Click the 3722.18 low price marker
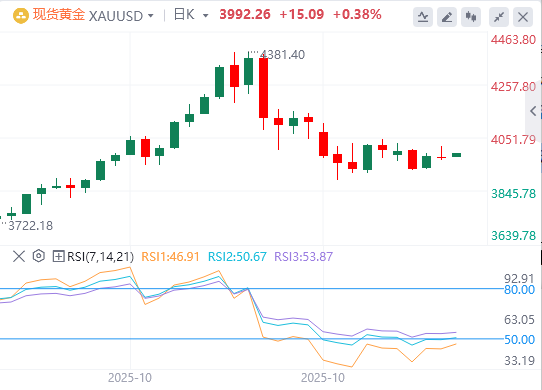This screenshot has height=390, width=542. [x=30, y=226]
